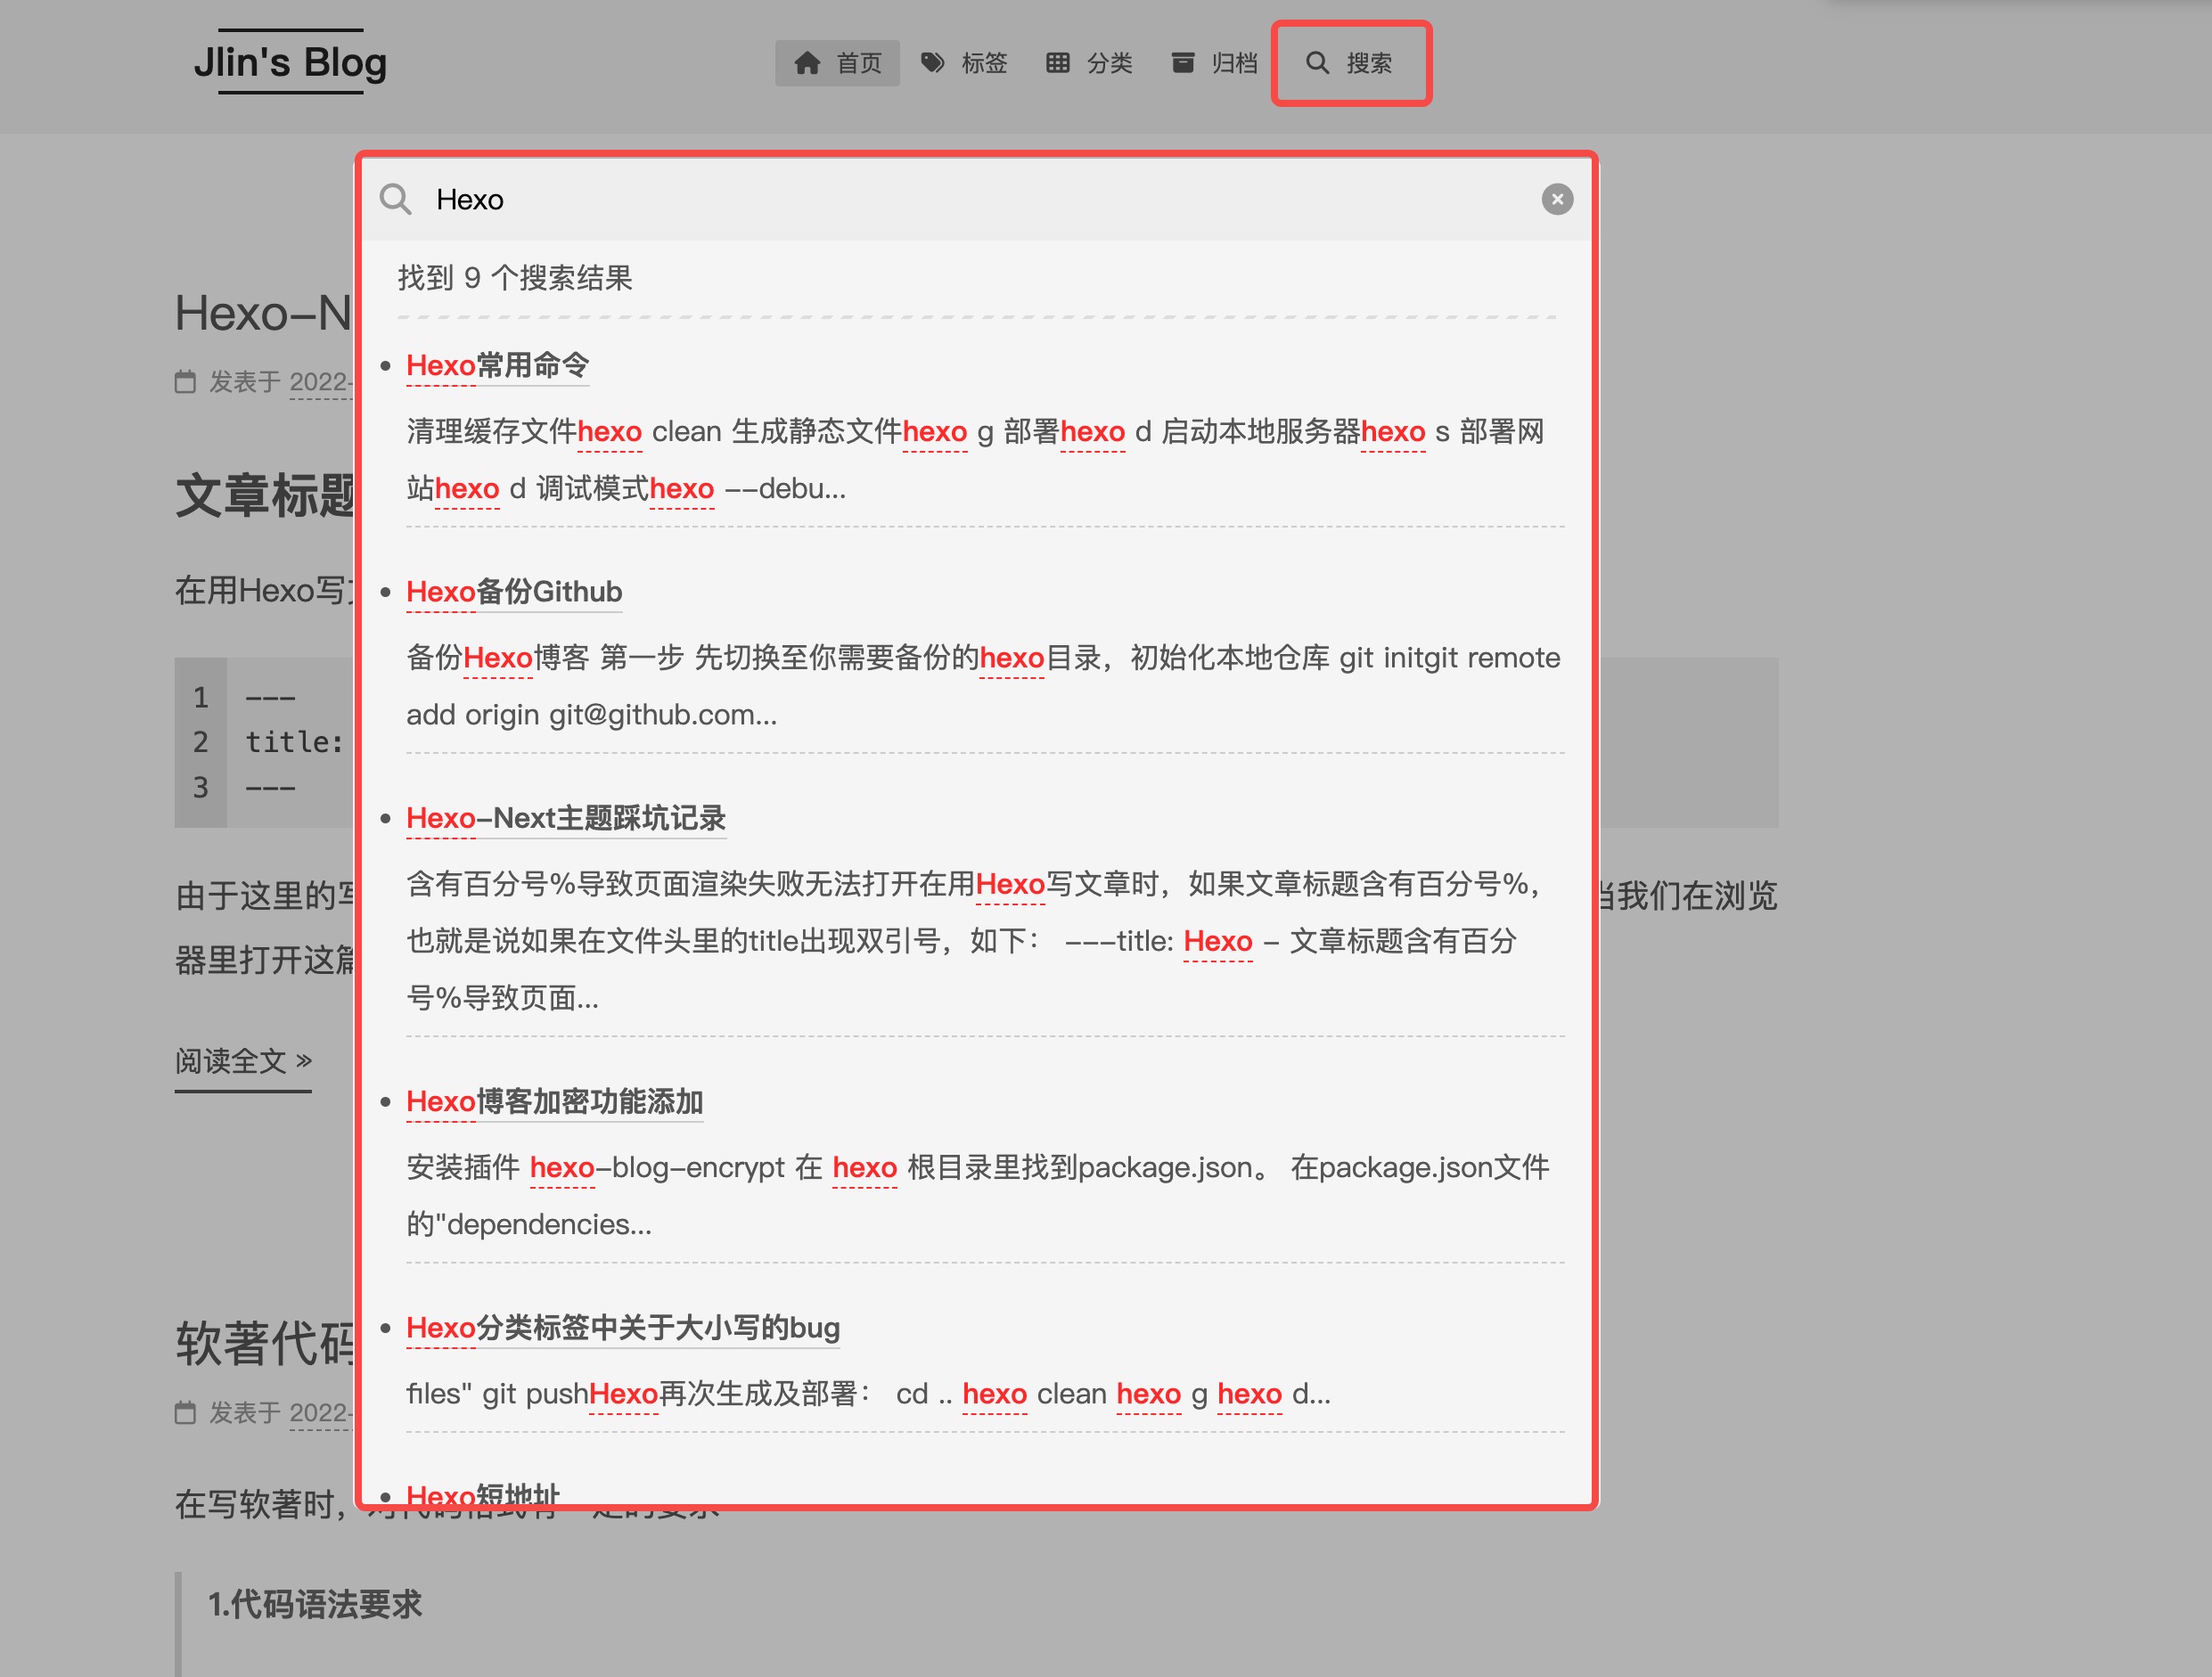The width and height of the screenshot is (2212, 1677).
Task: Click the archive box icon beside 归档
Action: pyautogui.click(x=1183, y=63)
